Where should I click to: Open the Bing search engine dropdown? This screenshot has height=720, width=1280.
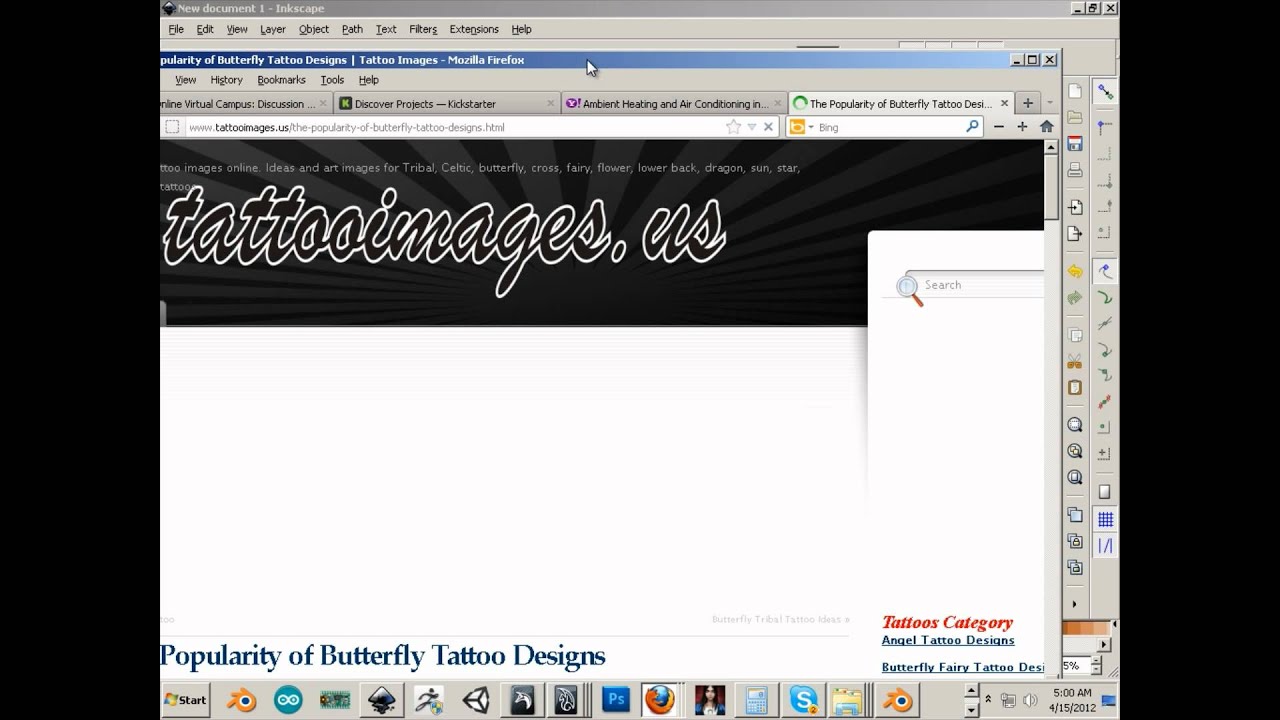click(810, 127)
